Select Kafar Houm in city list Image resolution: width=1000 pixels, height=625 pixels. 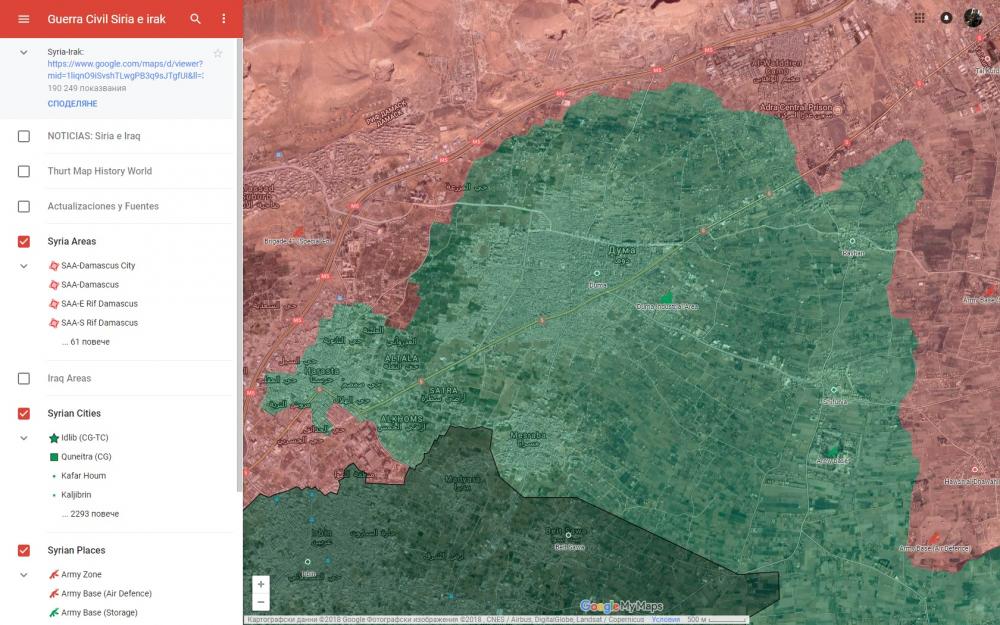coord(84,476)
